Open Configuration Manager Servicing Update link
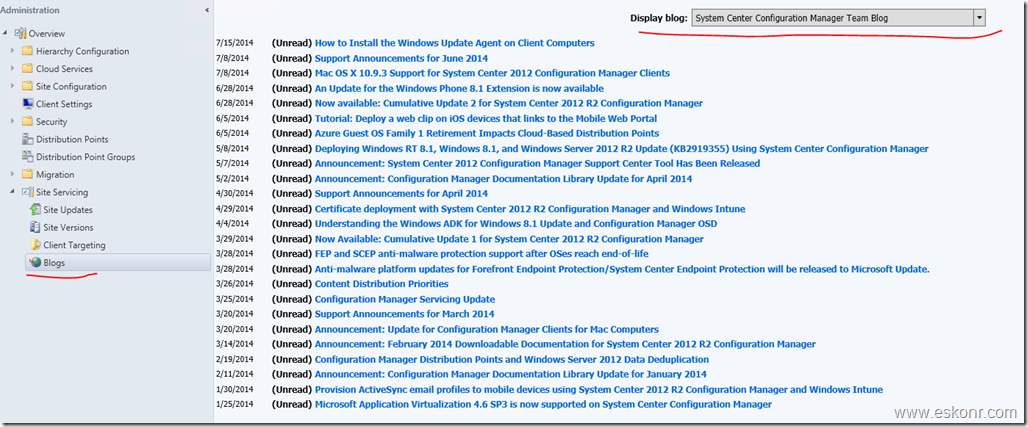The image size is (1028, 427). (404, 299)
